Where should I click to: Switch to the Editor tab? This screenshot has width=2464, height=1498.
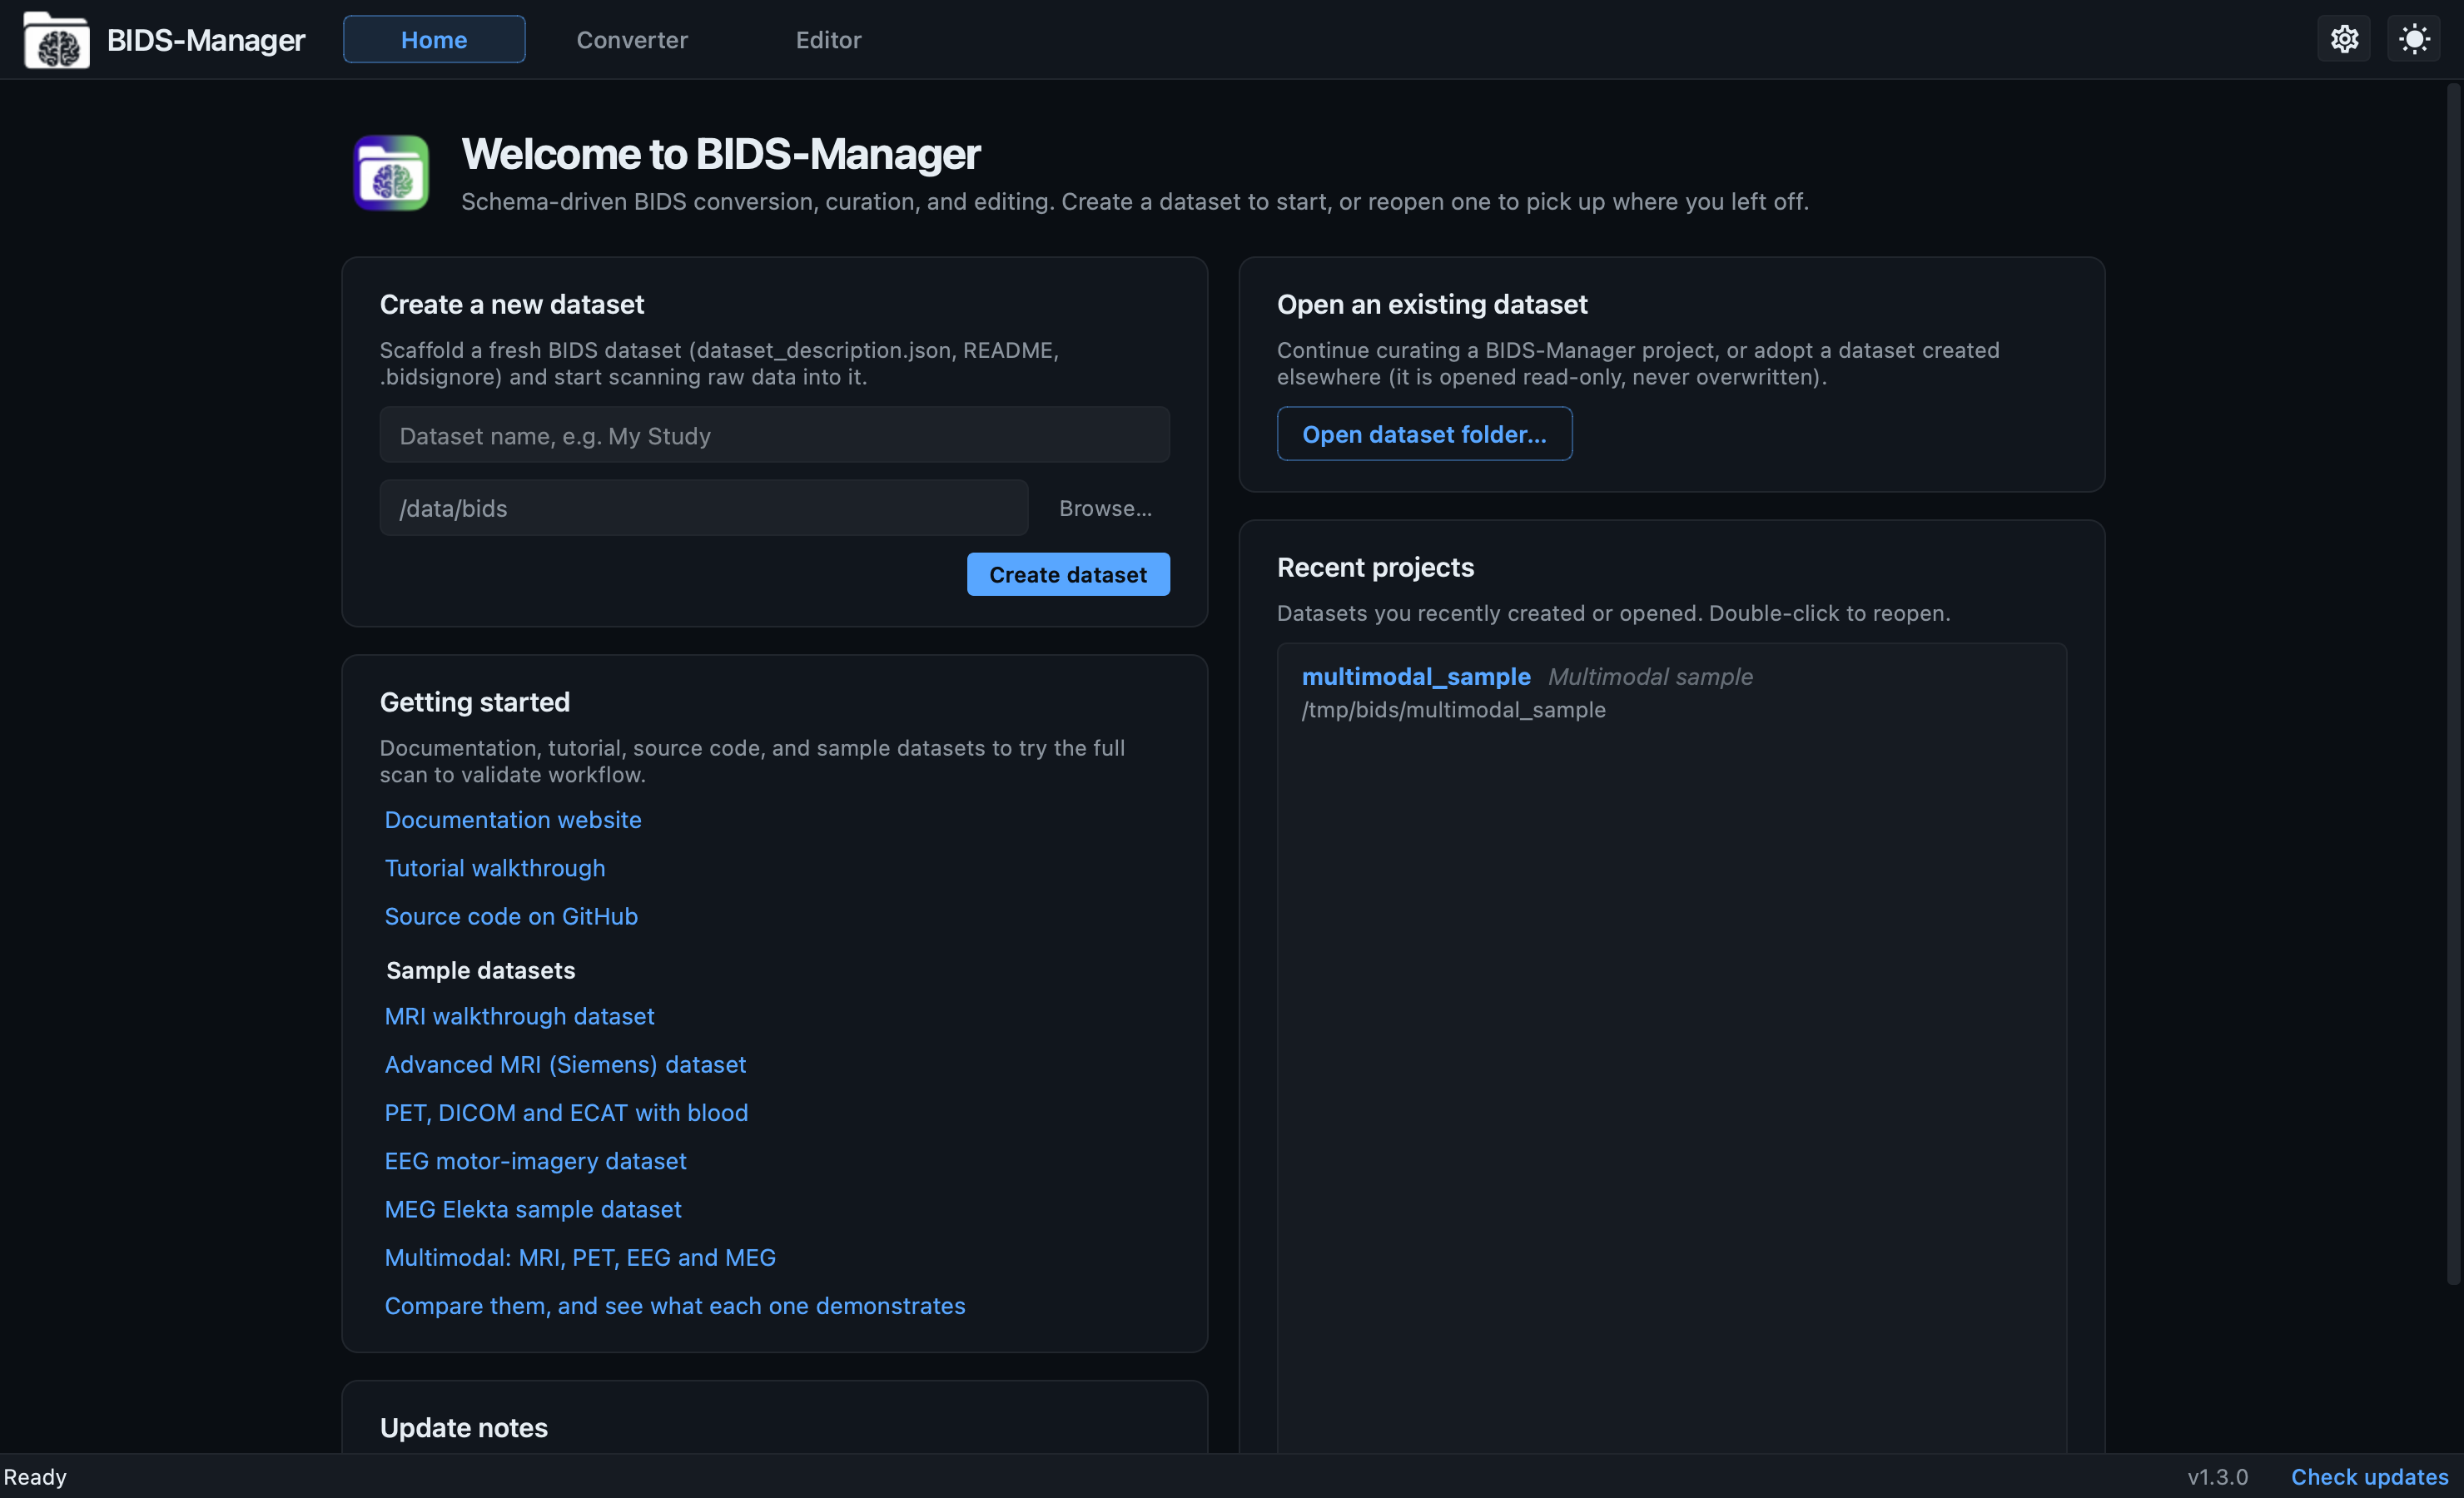[828, 40]
